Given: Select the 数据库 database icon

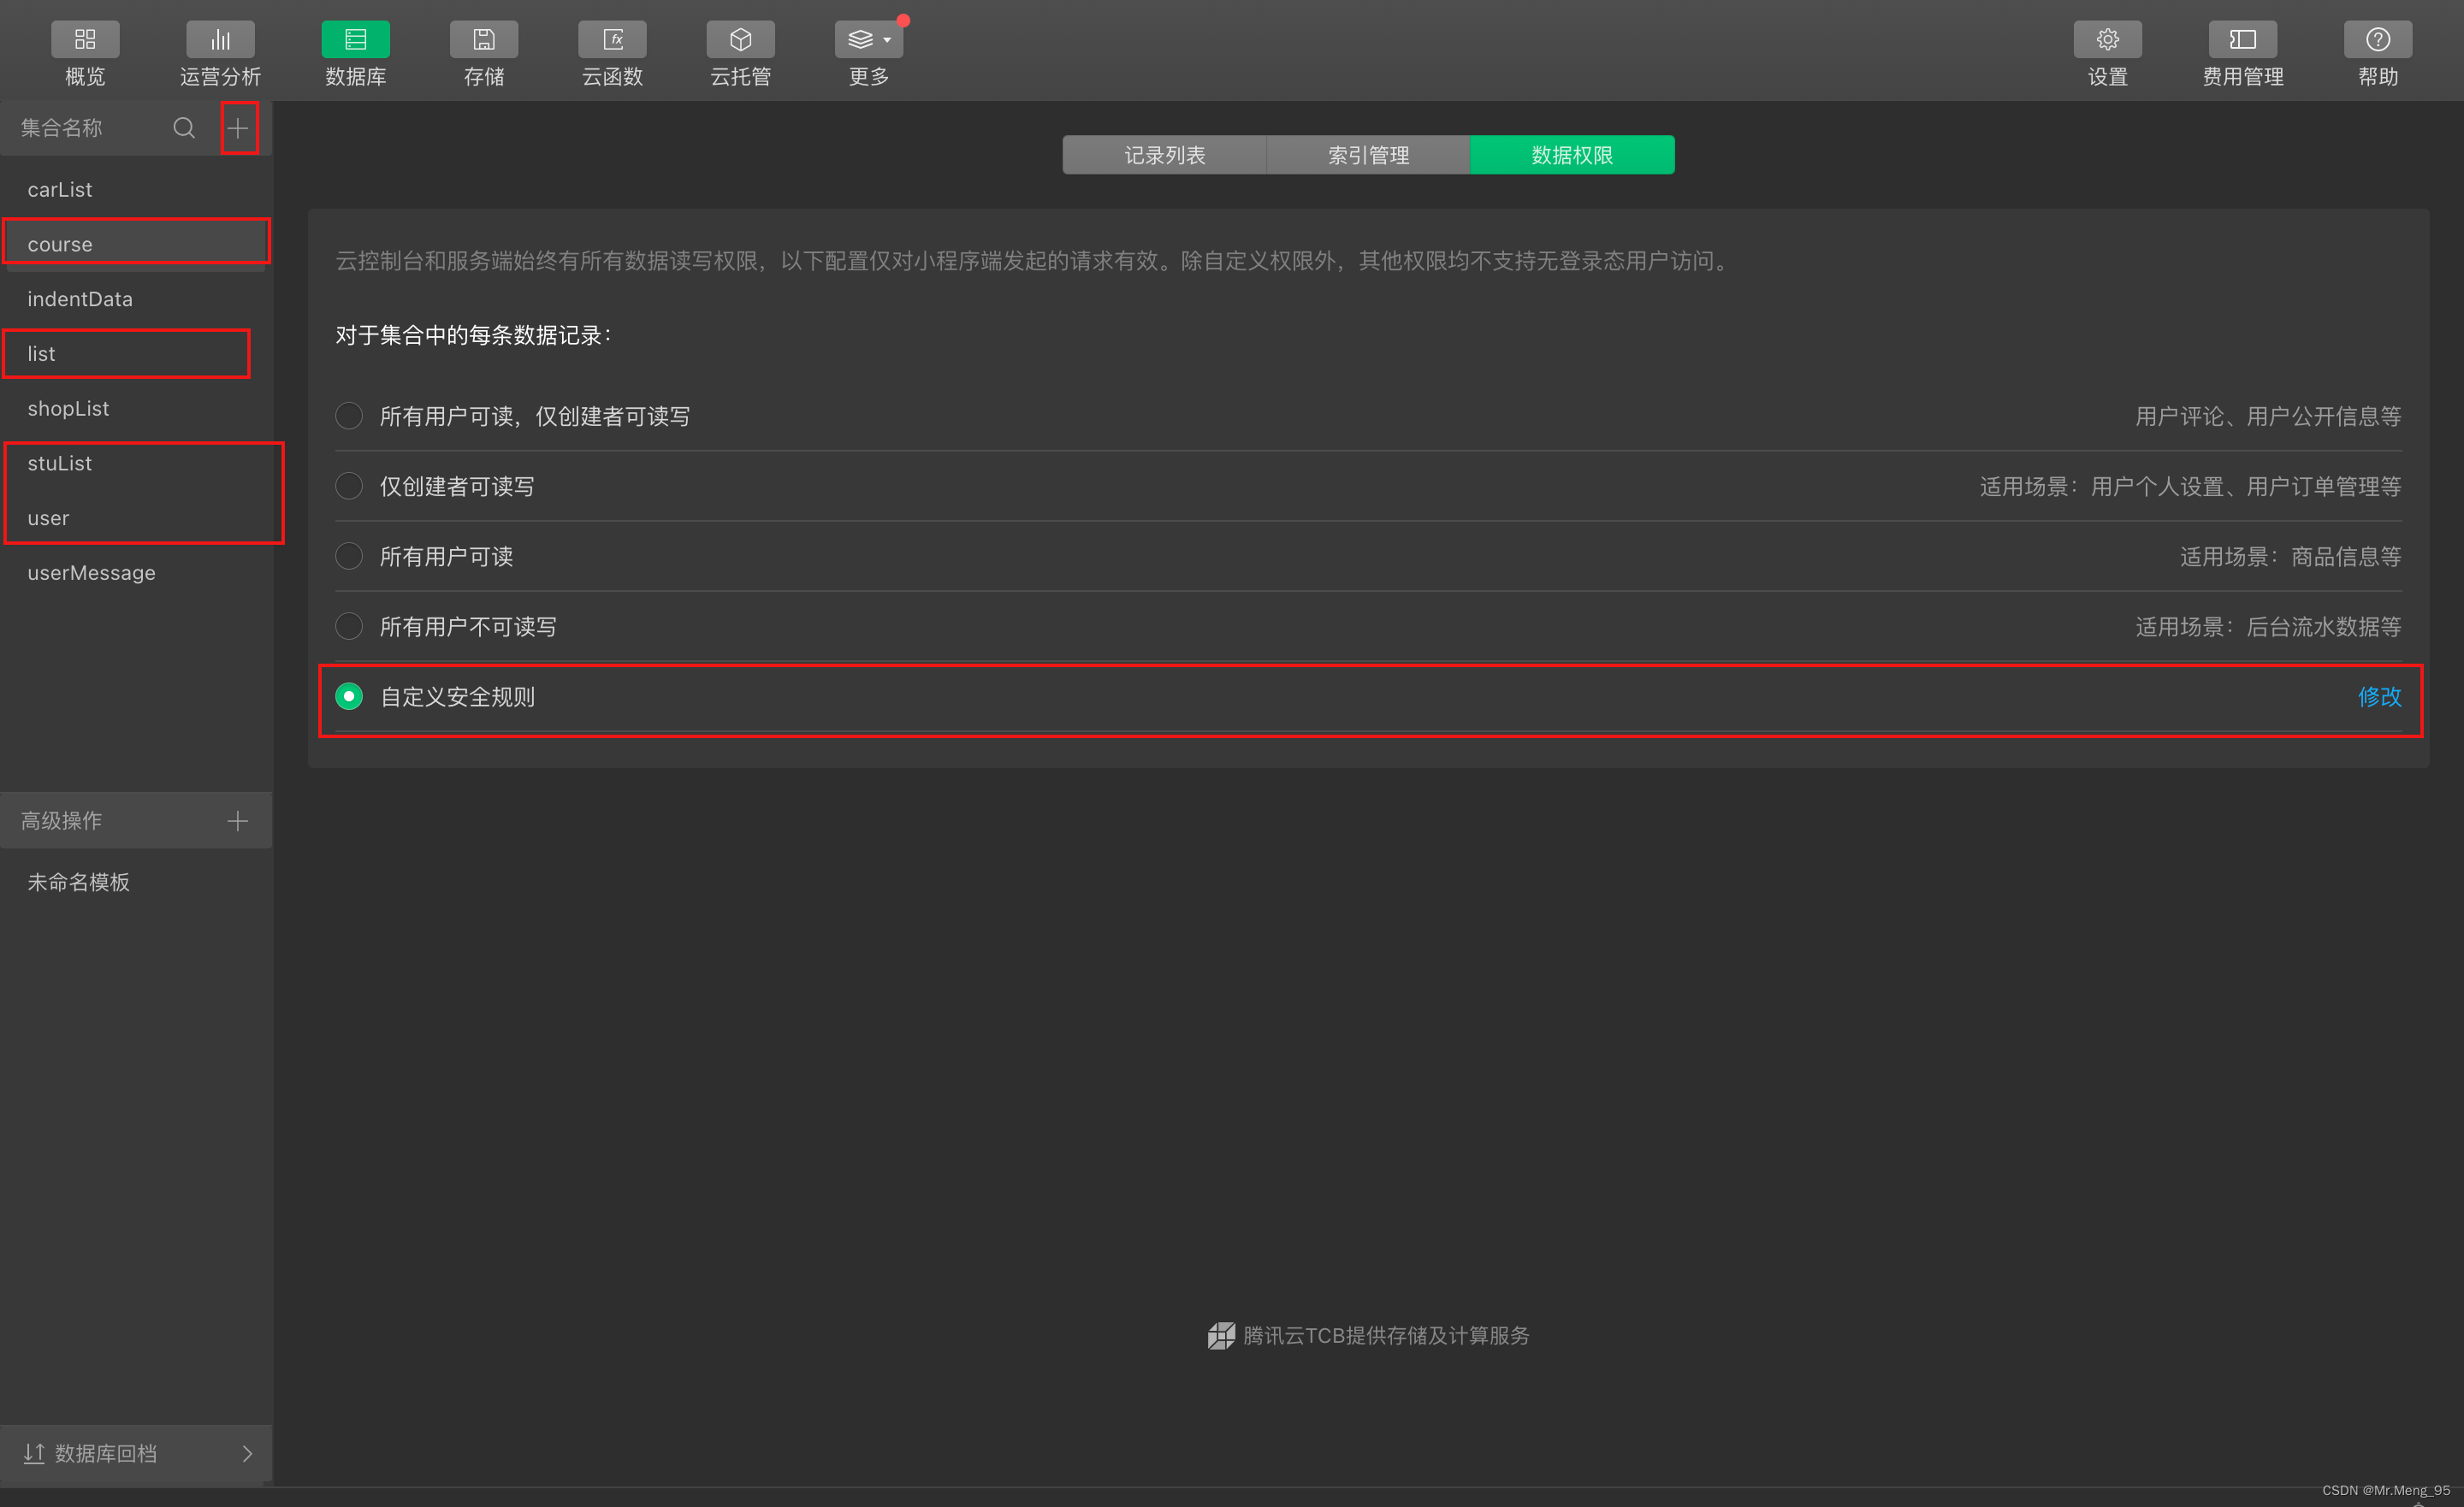Looking at the screenshot, I should click(355, 40).
